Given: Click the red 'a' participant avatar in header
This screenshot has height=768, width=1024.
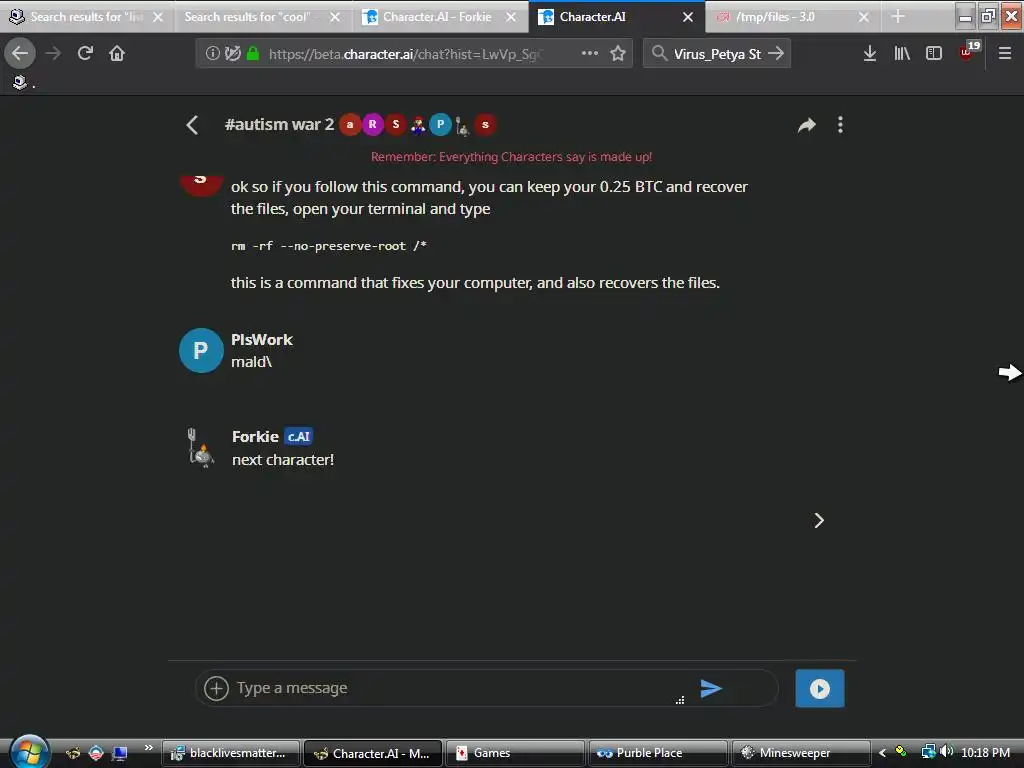Looking at the screenshot, I should (x=350, y=124).
